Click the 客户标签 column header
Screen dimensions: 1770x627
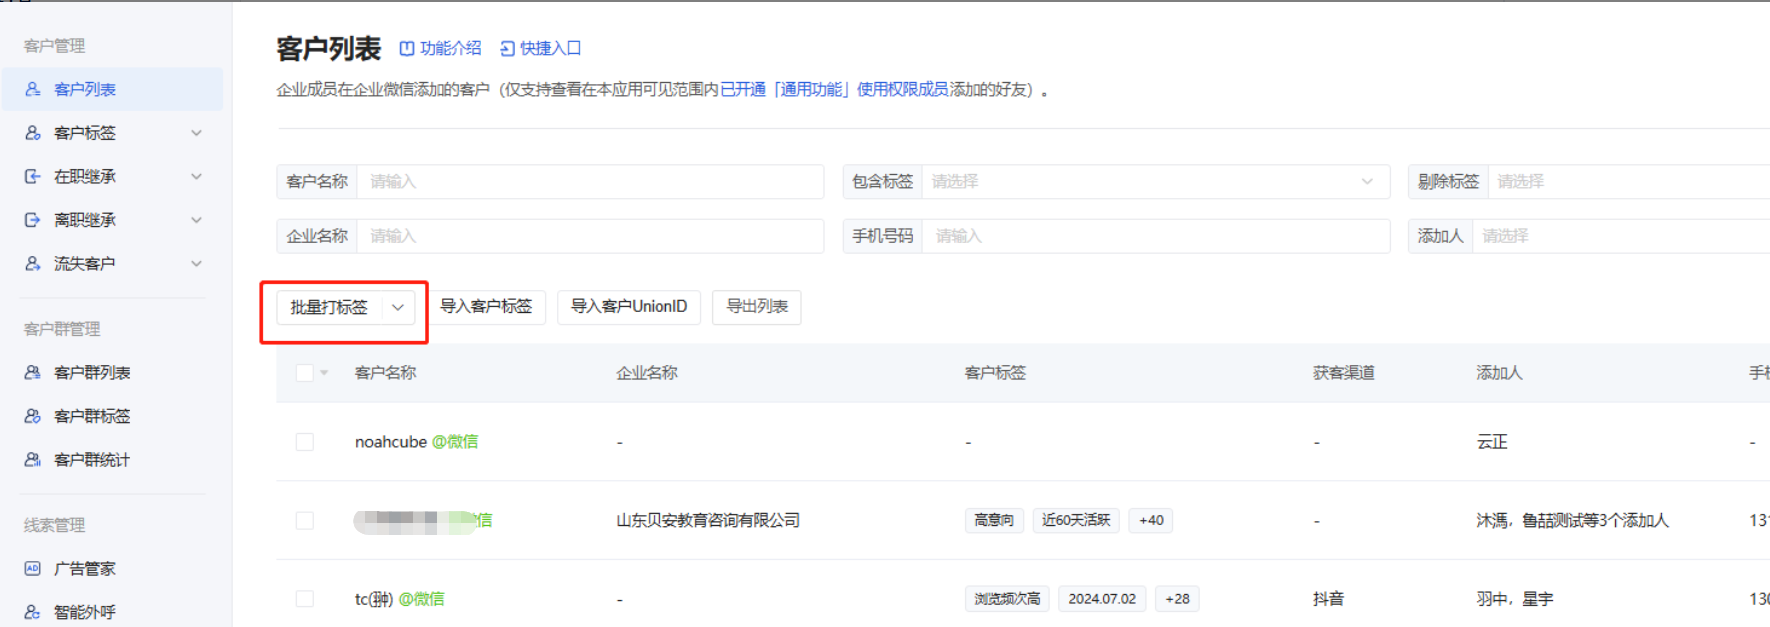pos(995,373)
